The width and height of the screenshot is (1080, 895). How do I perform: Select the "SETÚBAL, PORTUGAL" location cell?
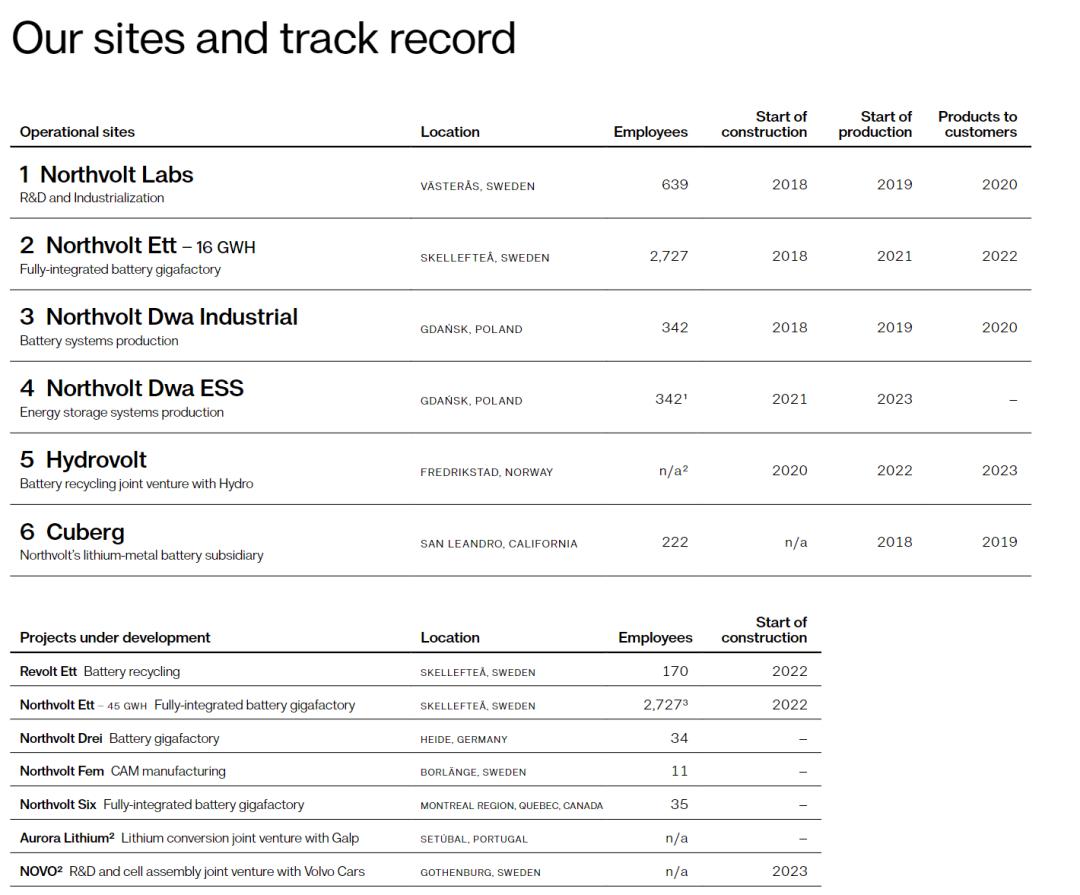pyautogui.click(x=474, y=839)
